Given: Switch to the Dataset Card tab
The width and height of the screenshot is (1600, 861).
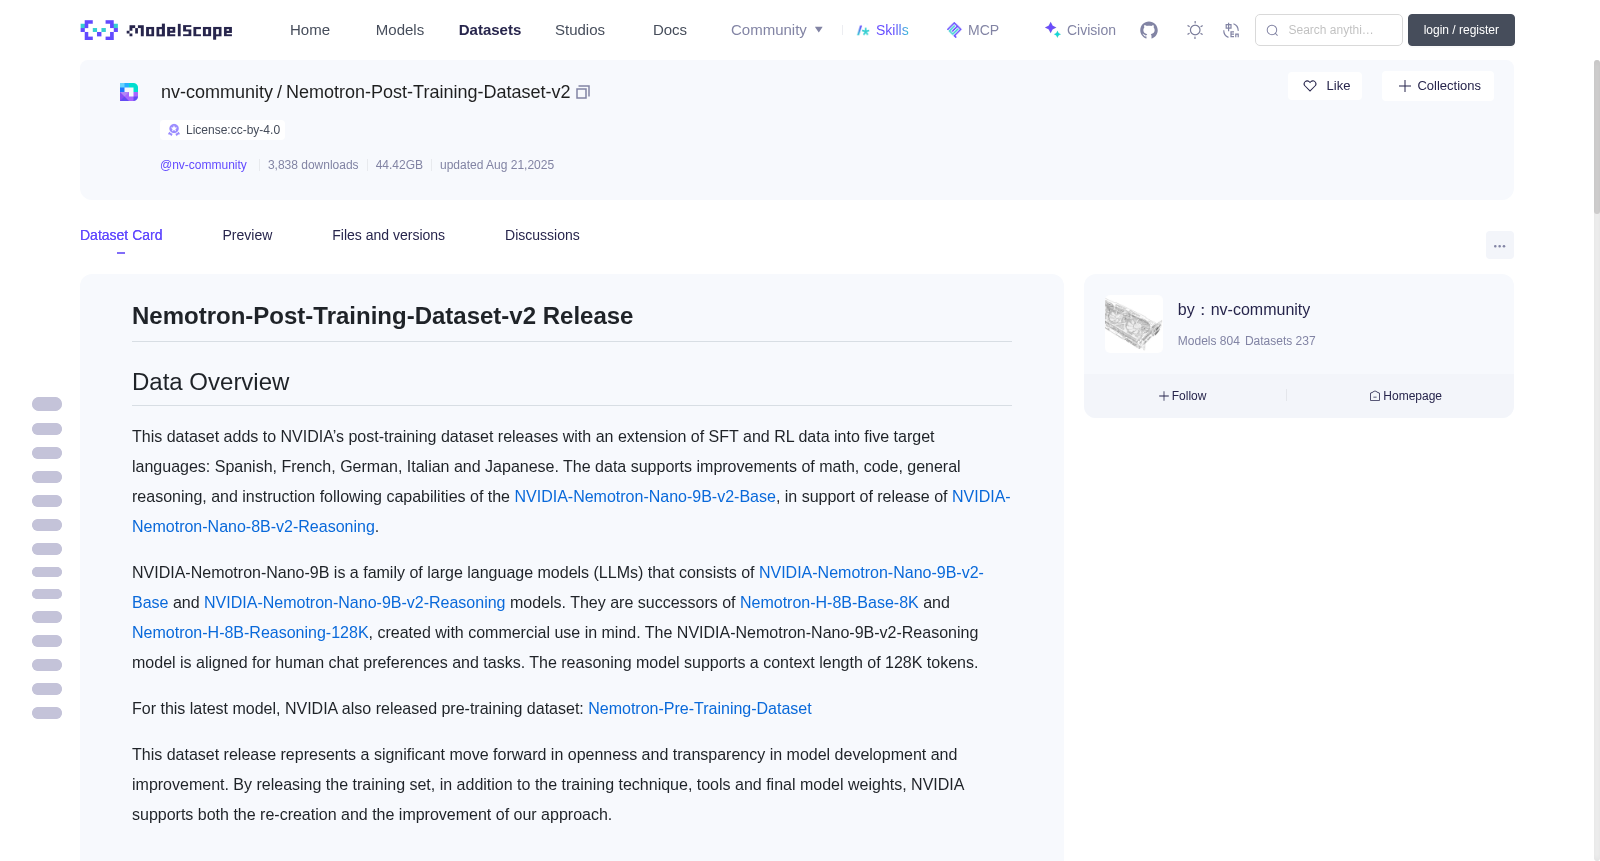Looking at the screenshot, I should click(121, 235).
